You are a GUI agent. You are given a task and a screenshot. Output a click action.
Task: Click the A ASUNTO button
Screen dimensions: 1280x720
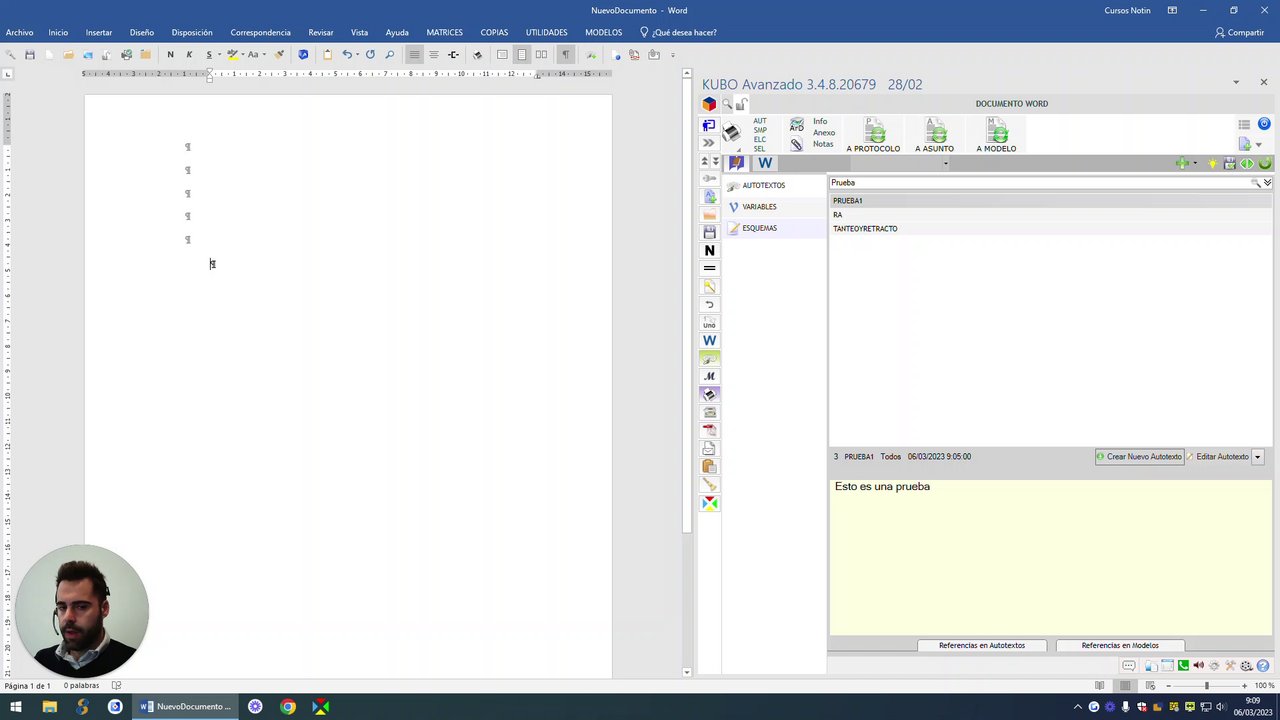point(934,135)
